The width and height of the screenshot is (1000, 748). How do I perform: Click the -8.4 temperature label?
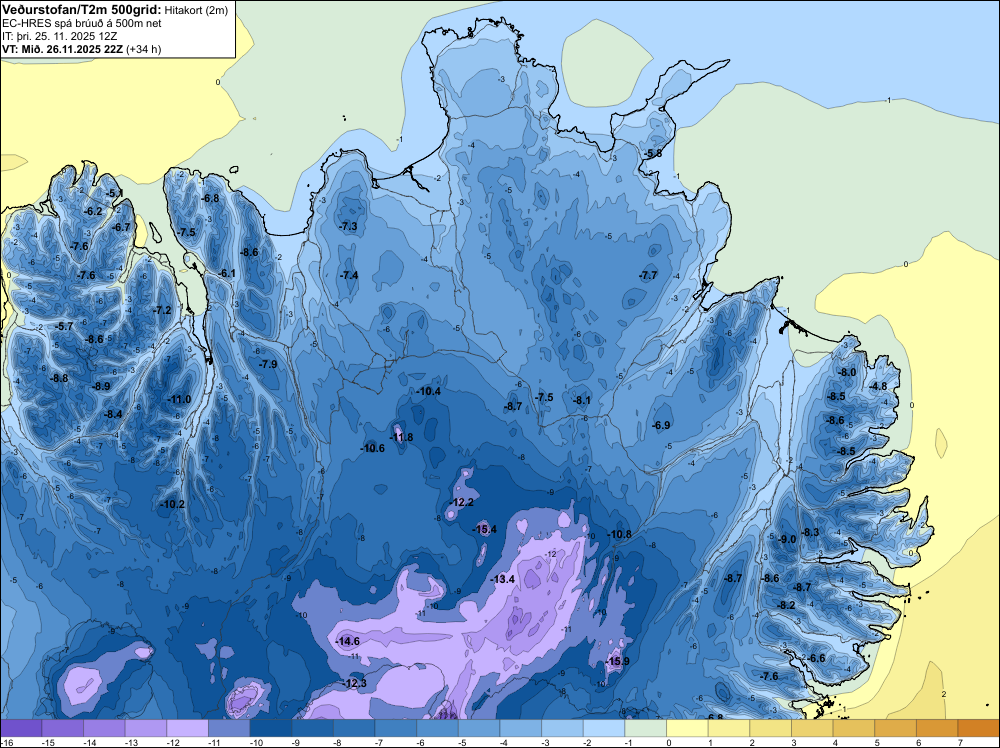click(114, 414)
